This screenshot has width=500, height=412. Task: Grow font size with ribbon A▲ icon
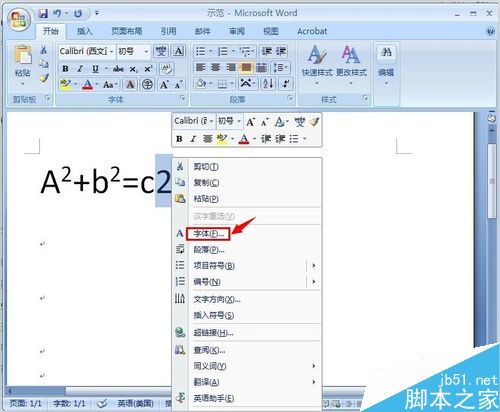point(164,85)
